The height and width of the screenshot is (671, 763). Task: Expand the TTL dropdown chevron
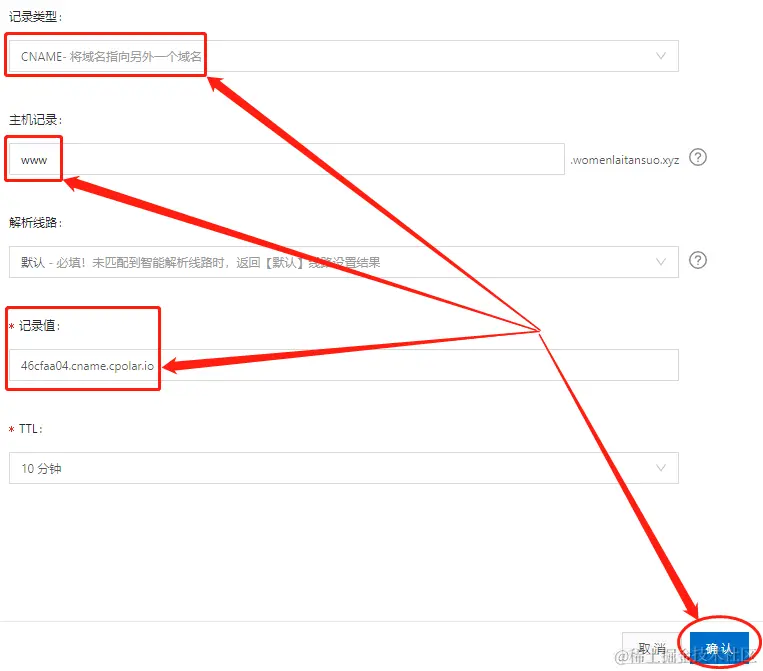(660, 468)
